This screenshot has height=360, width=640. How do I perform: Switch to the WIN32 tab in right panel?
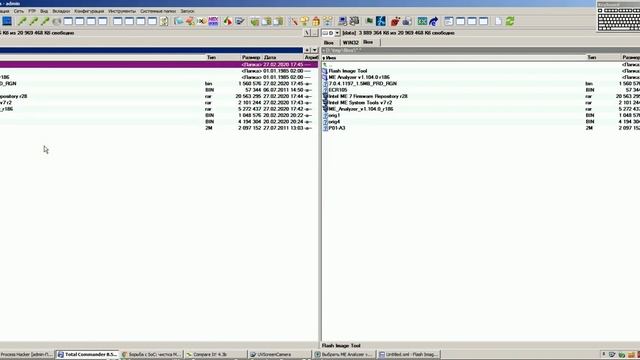350,42
